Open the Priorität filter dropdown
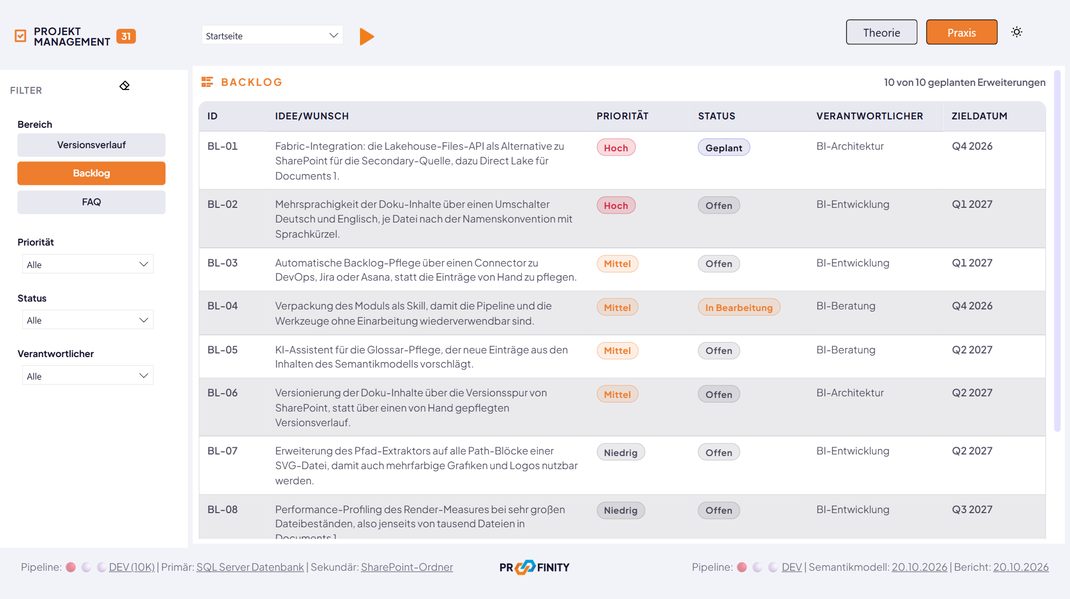The image size is (1070, 599). tap(87, 264)
